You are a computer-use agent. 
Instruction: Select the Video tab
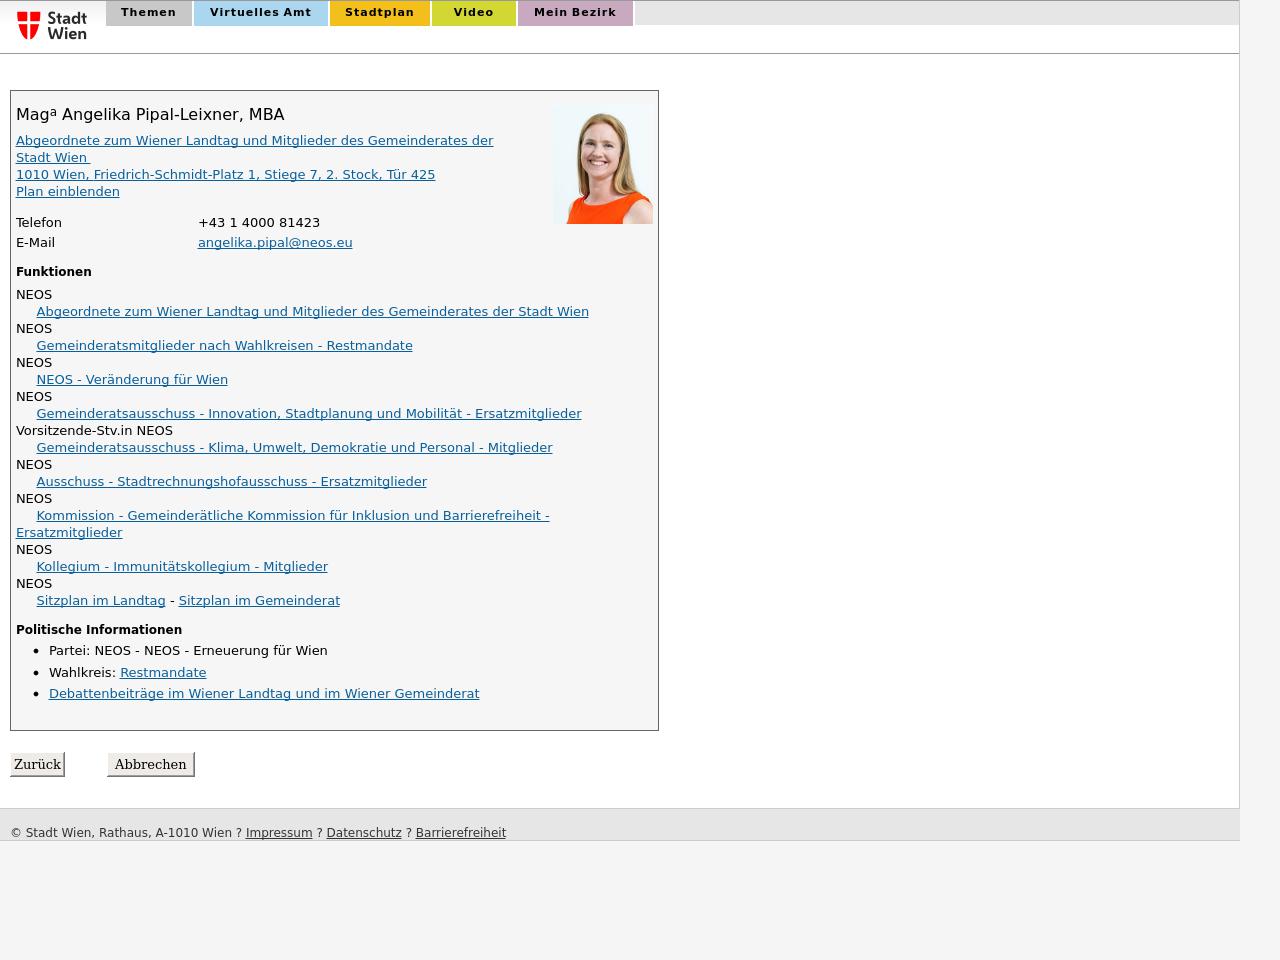click(x=473, y=13)
